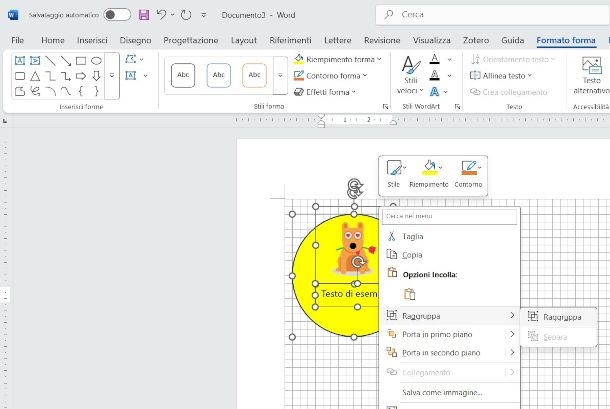Expand the Effetti forma menu

coord(330,91)
